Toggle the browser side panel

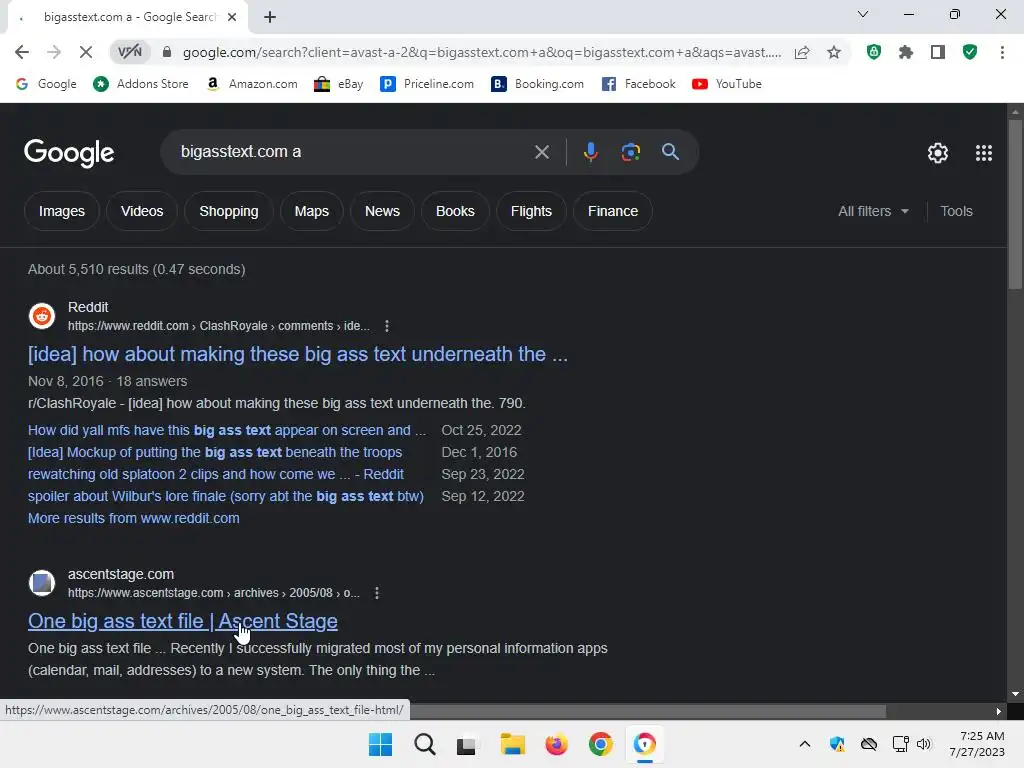point(938,52)
